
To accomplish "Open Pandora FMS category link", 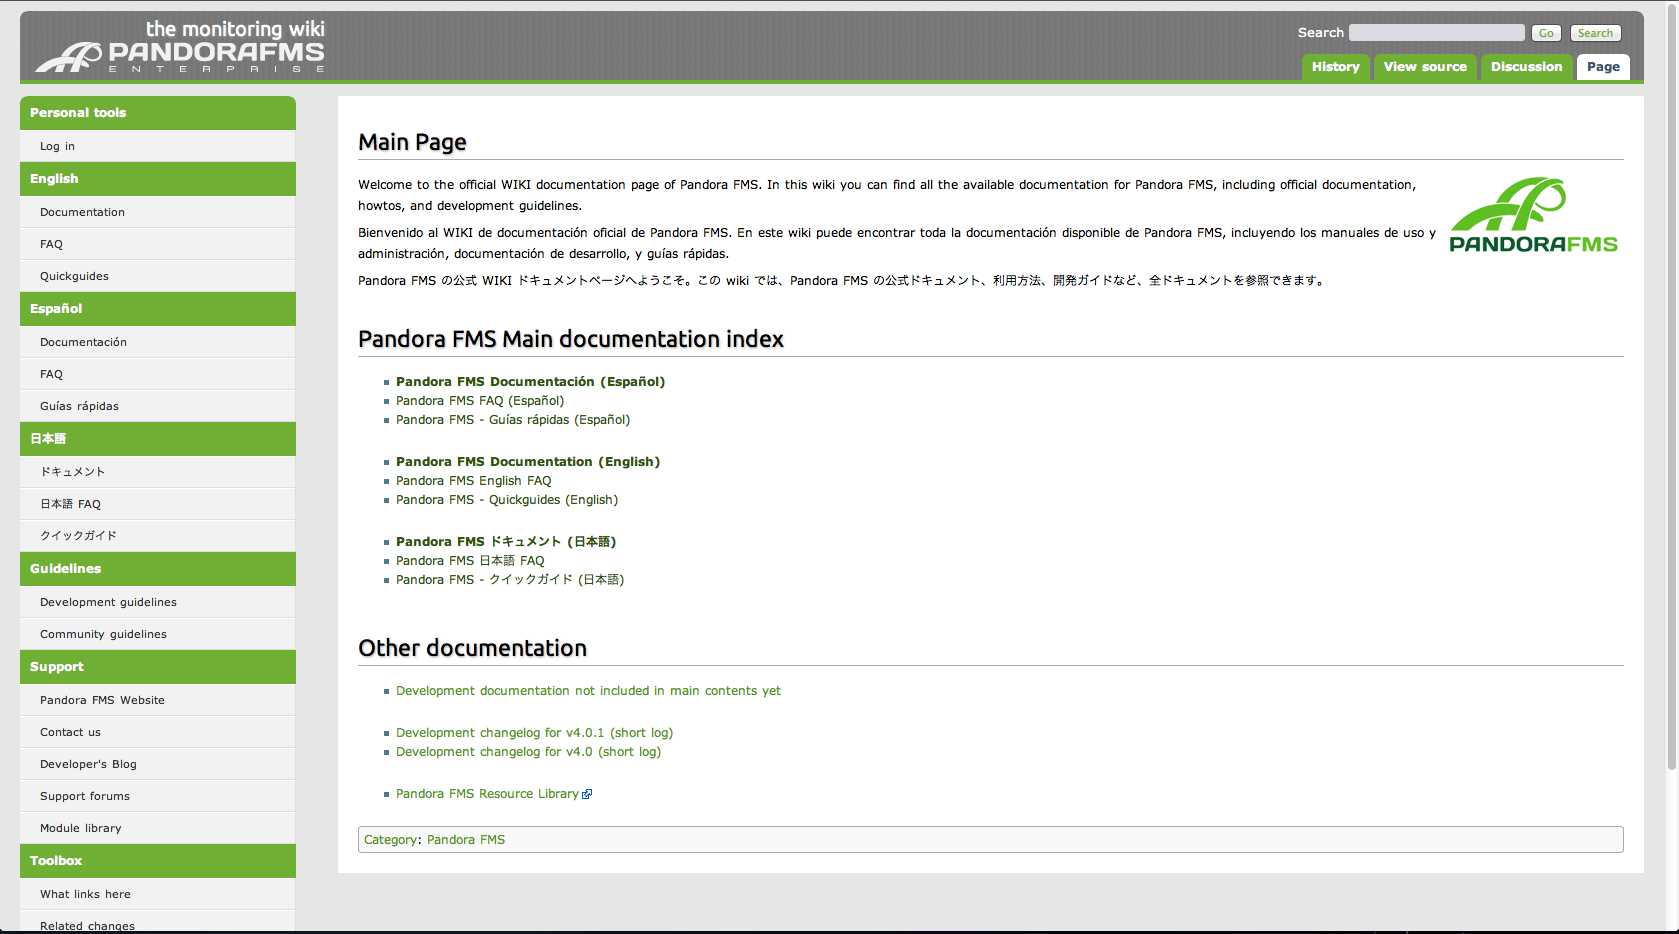I will [x=466, y=840].
